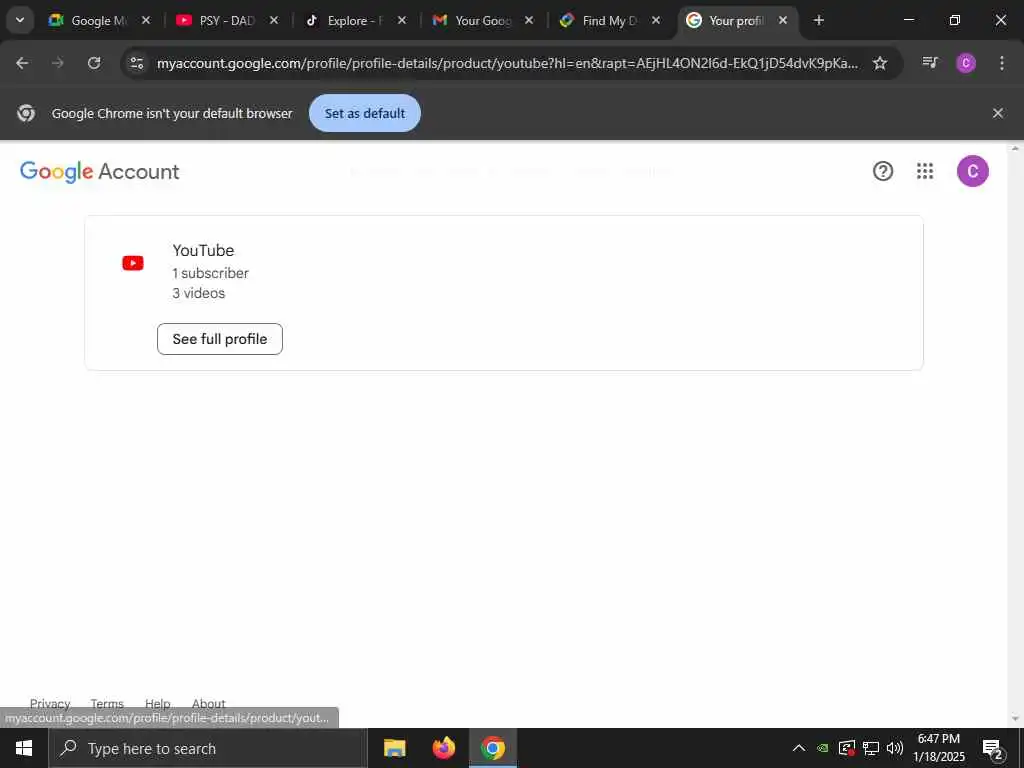Bookmark this page with the star
The width and height of the screenshot is (1024, 768).
click(880, 63)
